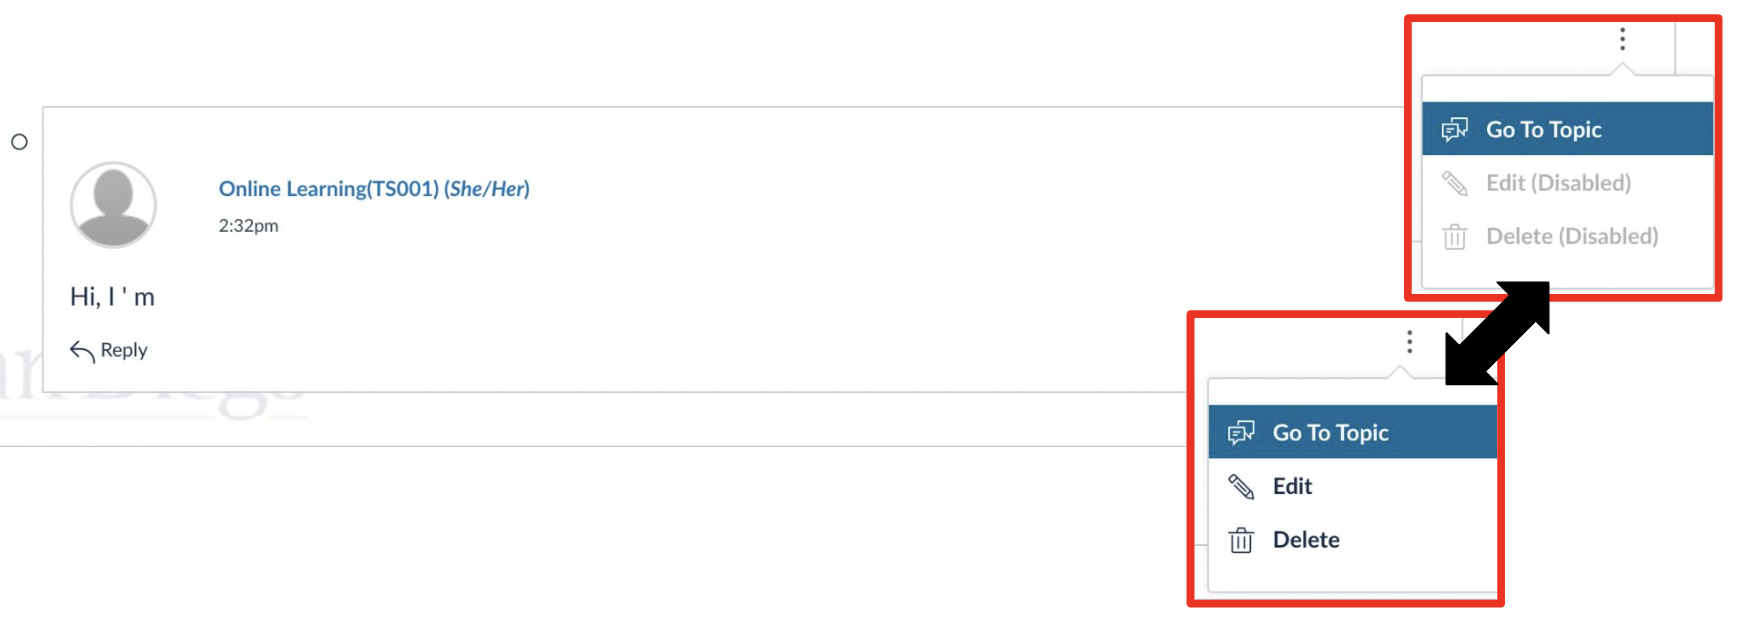Image resolution: width=1742 pixels, height=620 pixels.
Task: Select Go To Topic above the enabled Edit
Action: (x=1330, y=433)
